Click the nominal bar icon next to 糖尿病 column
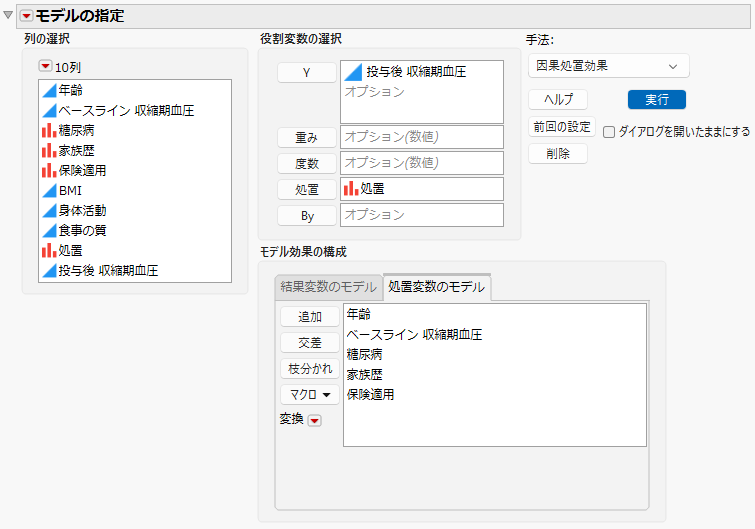The width and height of the screenshot is (755, 529). pyautogui.click(x=49, y=130)
